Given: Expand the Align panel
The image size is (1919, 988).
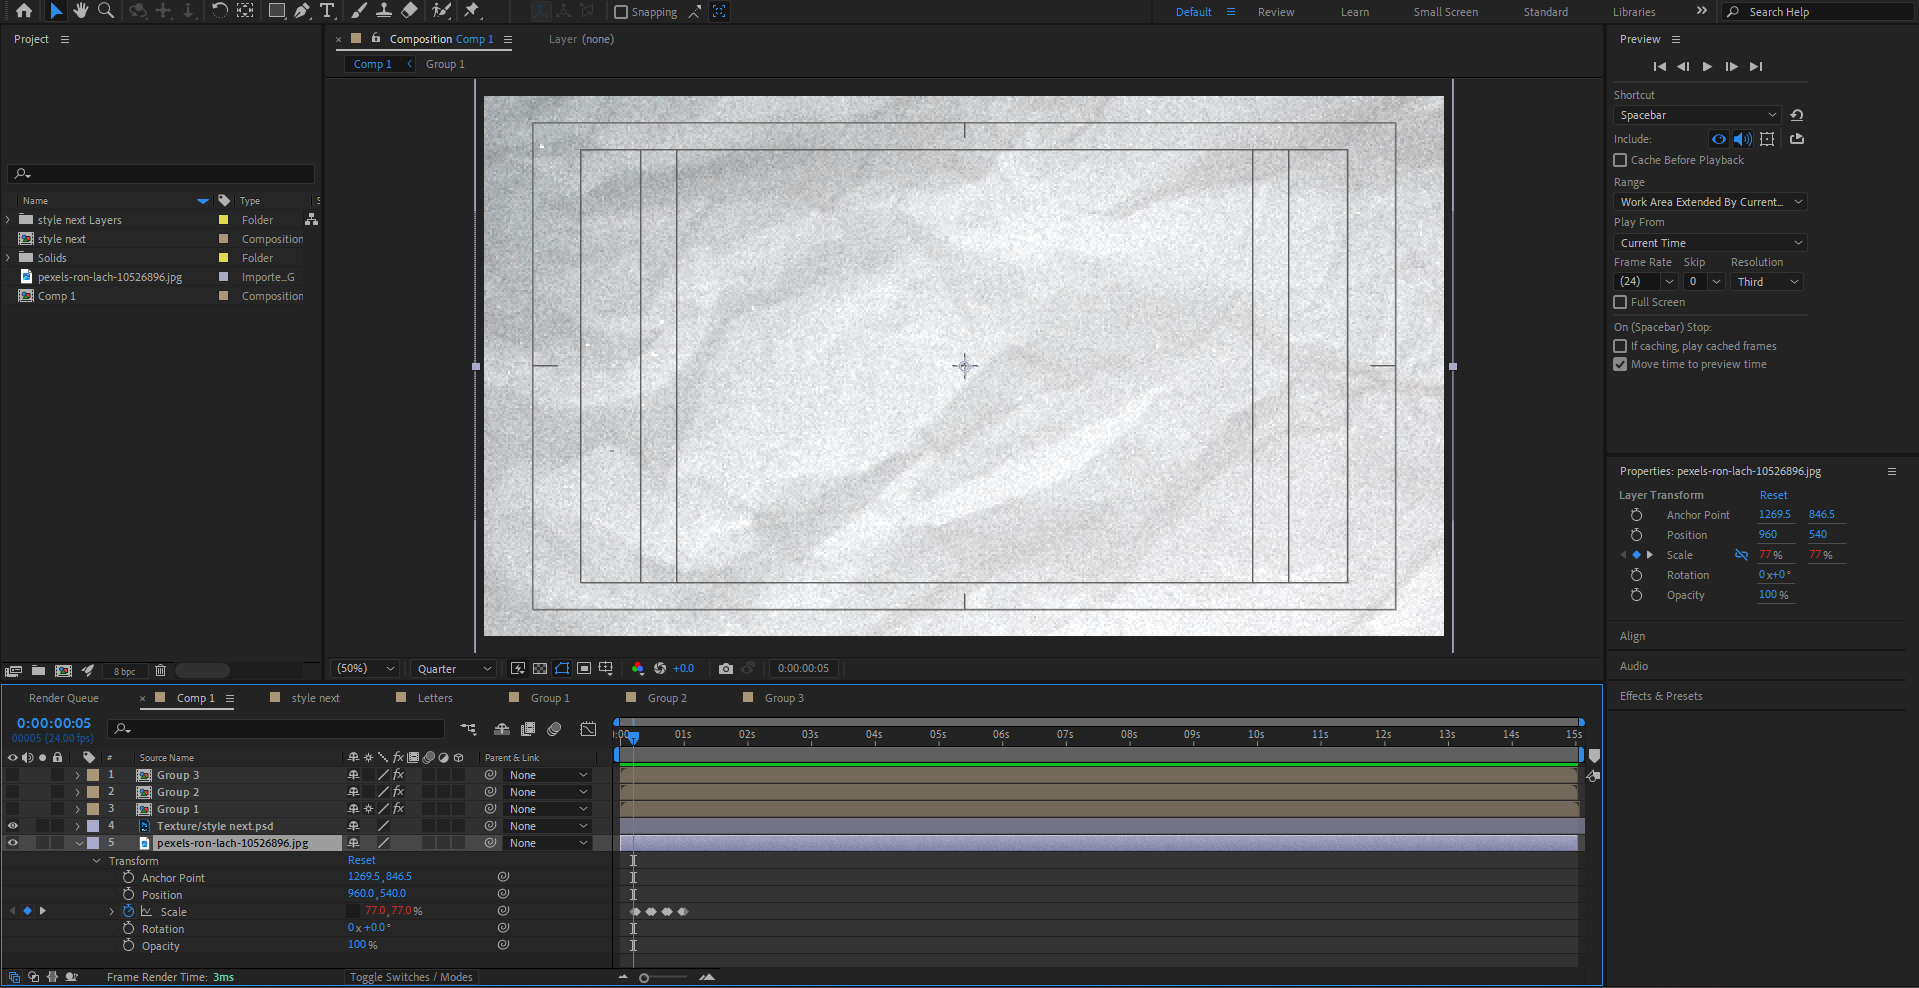Looking at the screenshot, I should [1632, 636].
